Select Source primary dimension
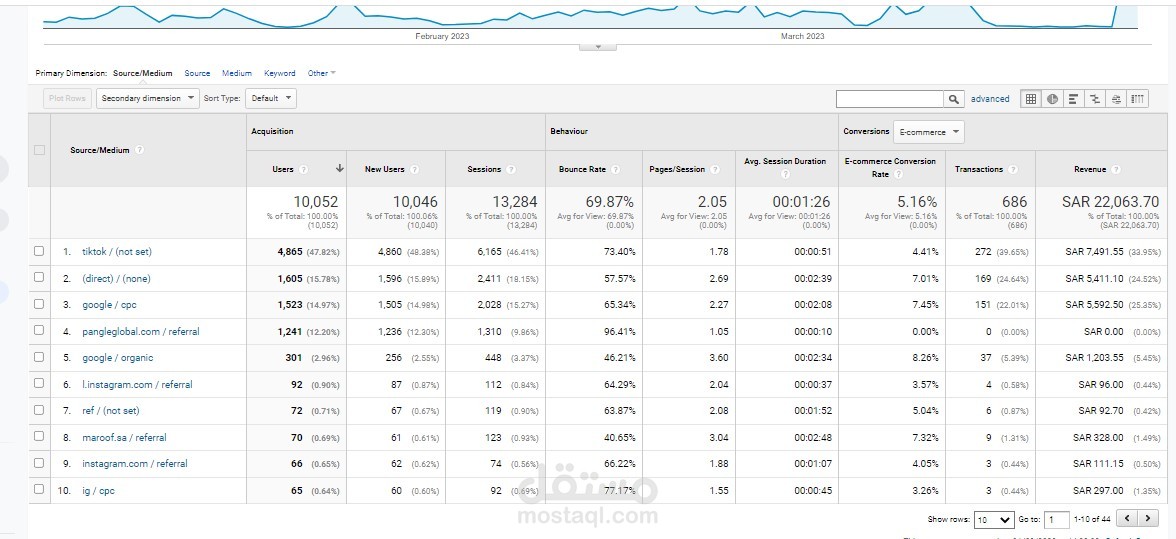 pos(197,73)
